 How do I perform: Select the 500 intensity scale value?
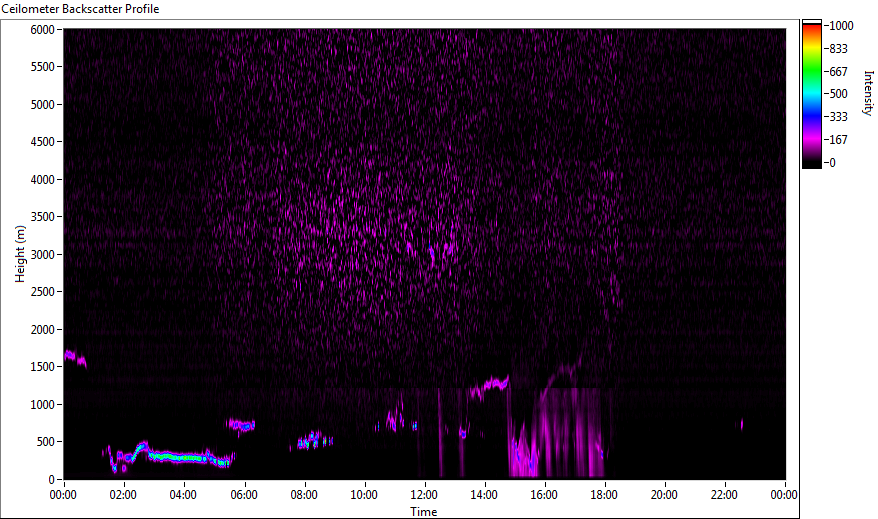coord(838,94)
